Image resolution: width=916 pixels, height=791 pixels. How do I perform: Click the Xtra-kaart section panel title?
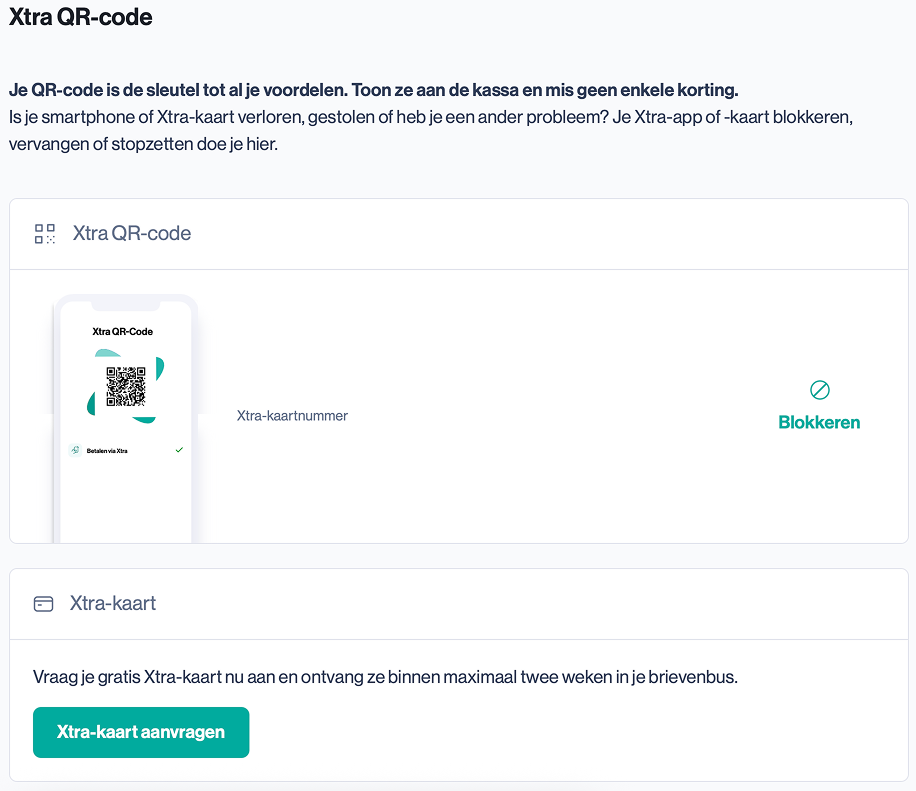[113, 604]
